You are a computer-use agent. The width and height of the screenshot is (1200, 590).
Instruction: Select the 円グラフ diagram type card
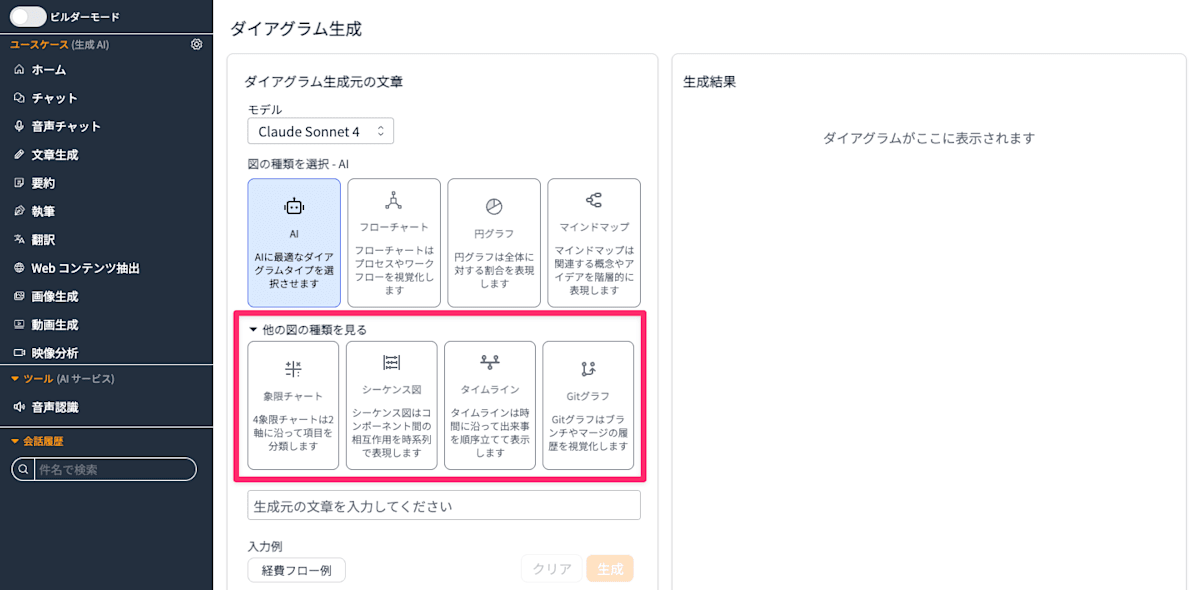tap(494, 243)
